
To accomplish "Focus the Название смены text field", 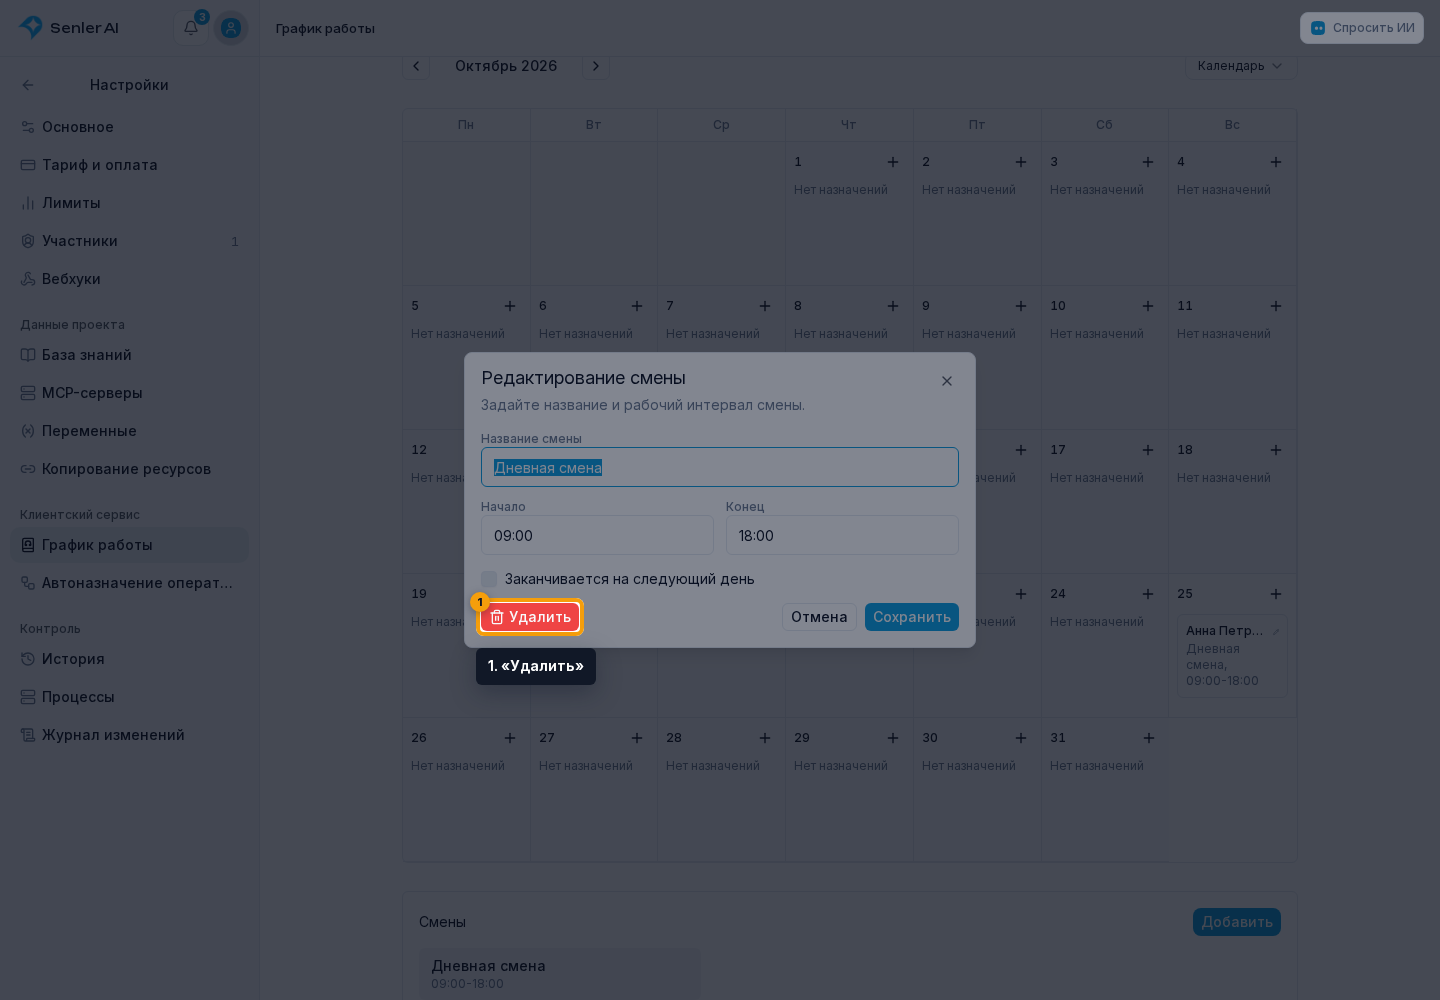I will [720, 467].
